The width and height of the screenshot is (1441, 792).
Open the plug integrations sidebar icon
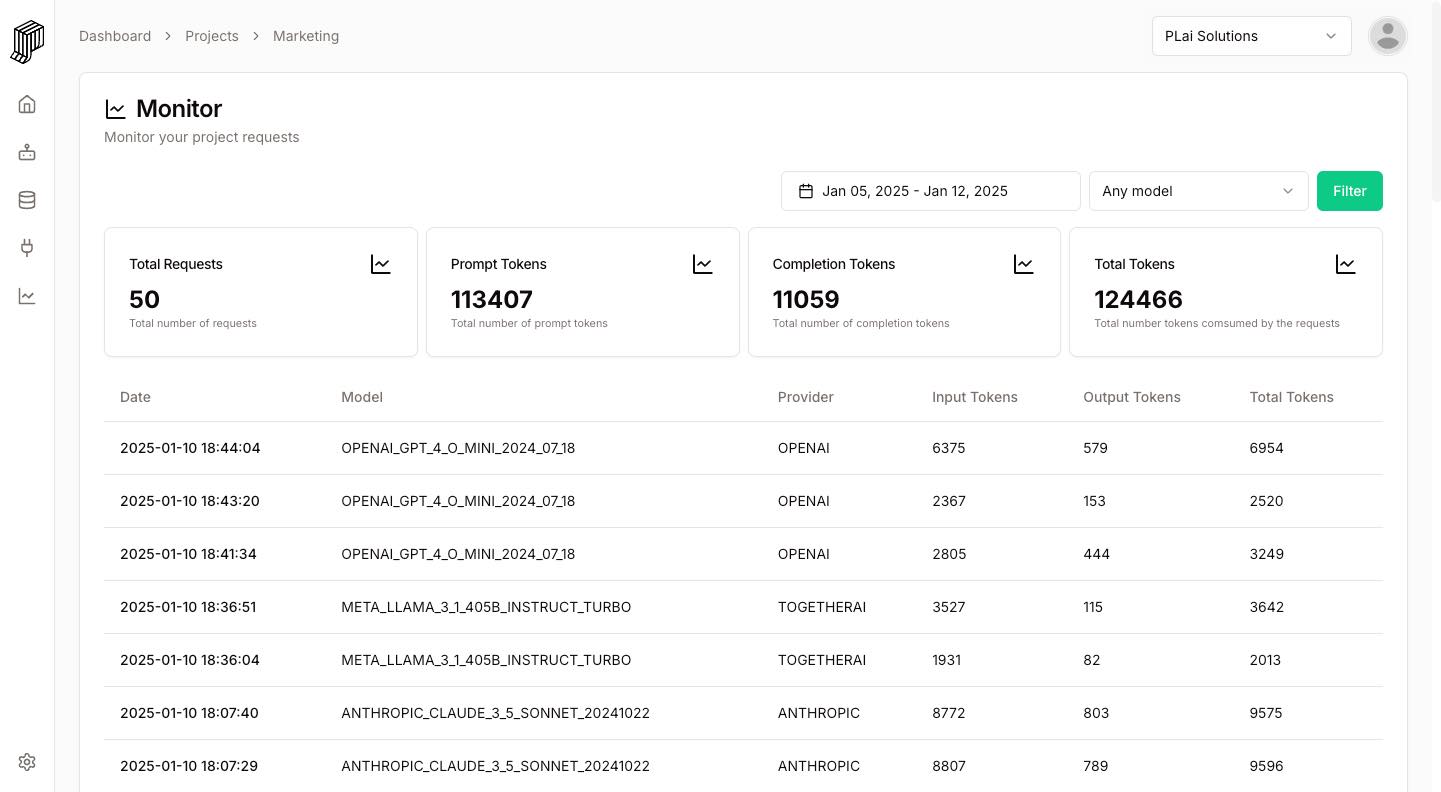click(x=27, y=248)
